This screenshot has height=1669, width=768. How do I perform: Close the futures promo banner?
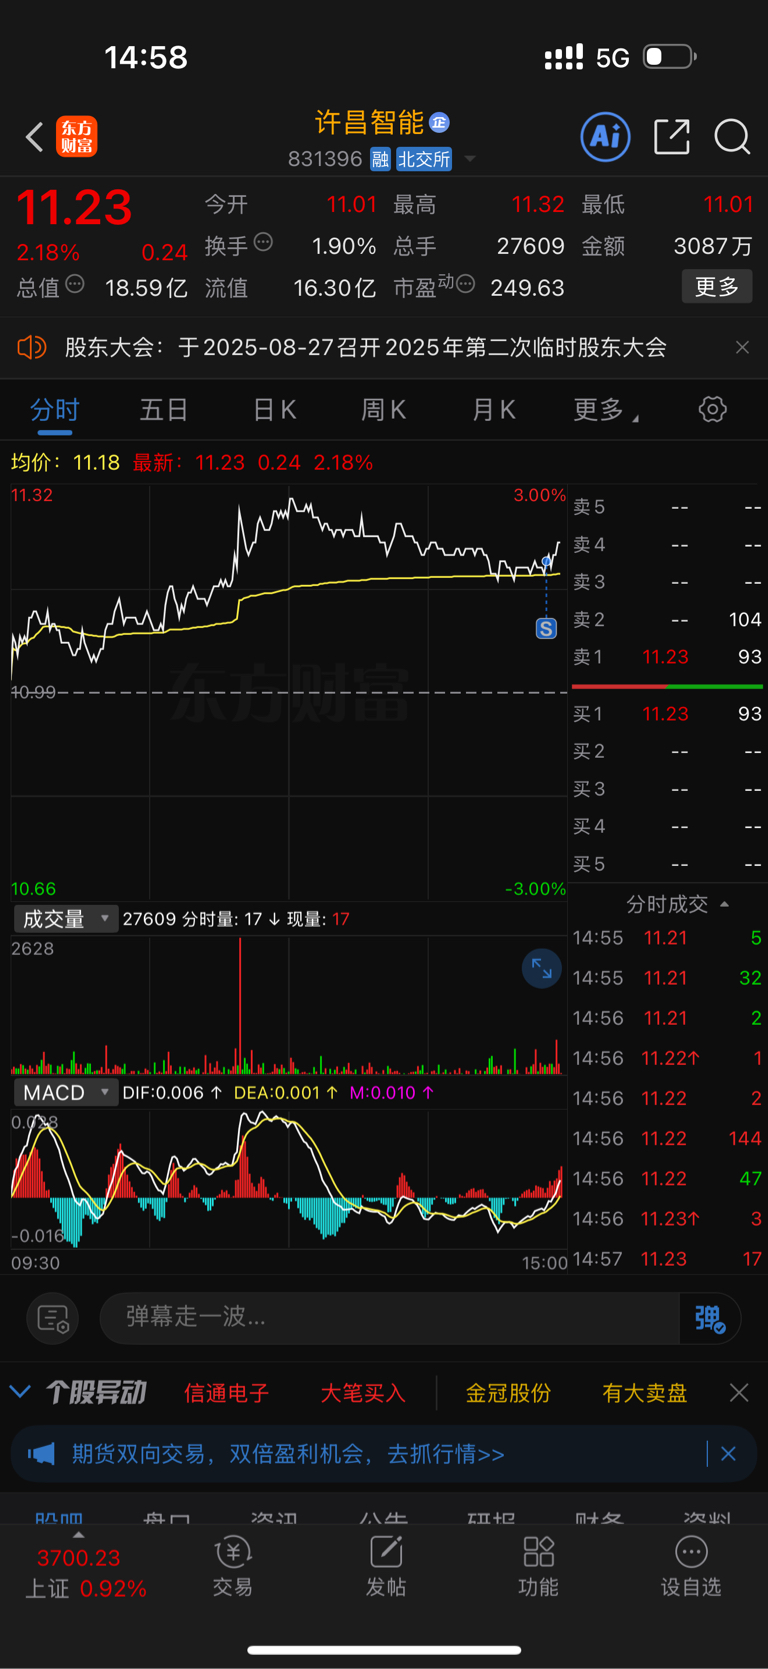728,1453
